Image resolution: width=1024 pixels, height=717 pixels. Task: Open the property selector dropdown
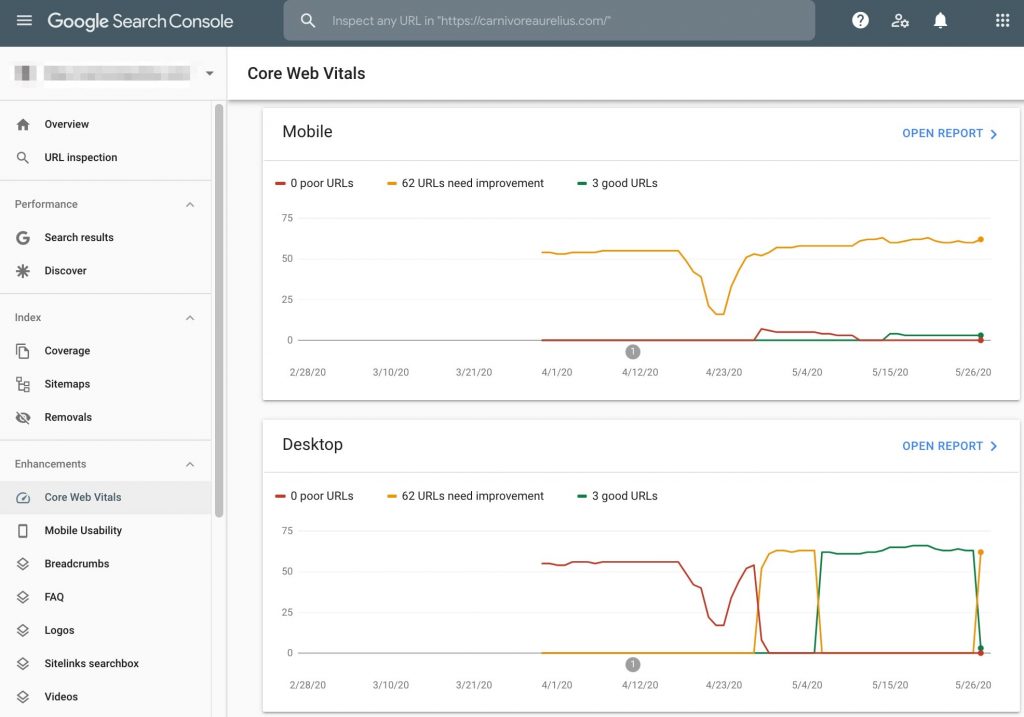(x=209, y=73)
